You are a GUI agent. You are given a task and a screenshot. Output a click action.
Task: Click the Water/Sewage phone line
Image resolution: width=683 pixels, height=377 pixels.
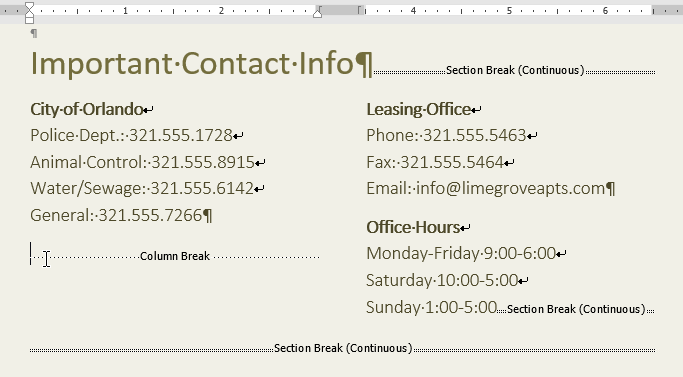click(x=142, y=189)
